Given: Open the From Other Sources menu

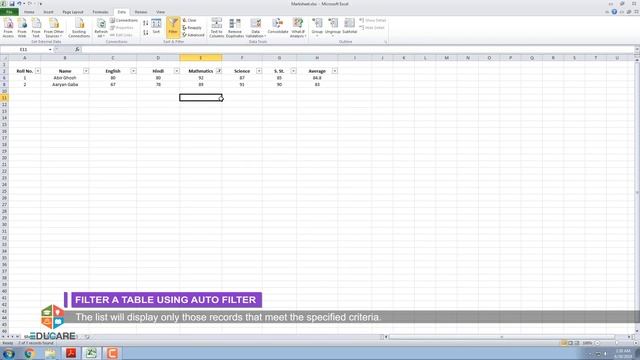Looking at the screenshot, I should tap(53, 28).
